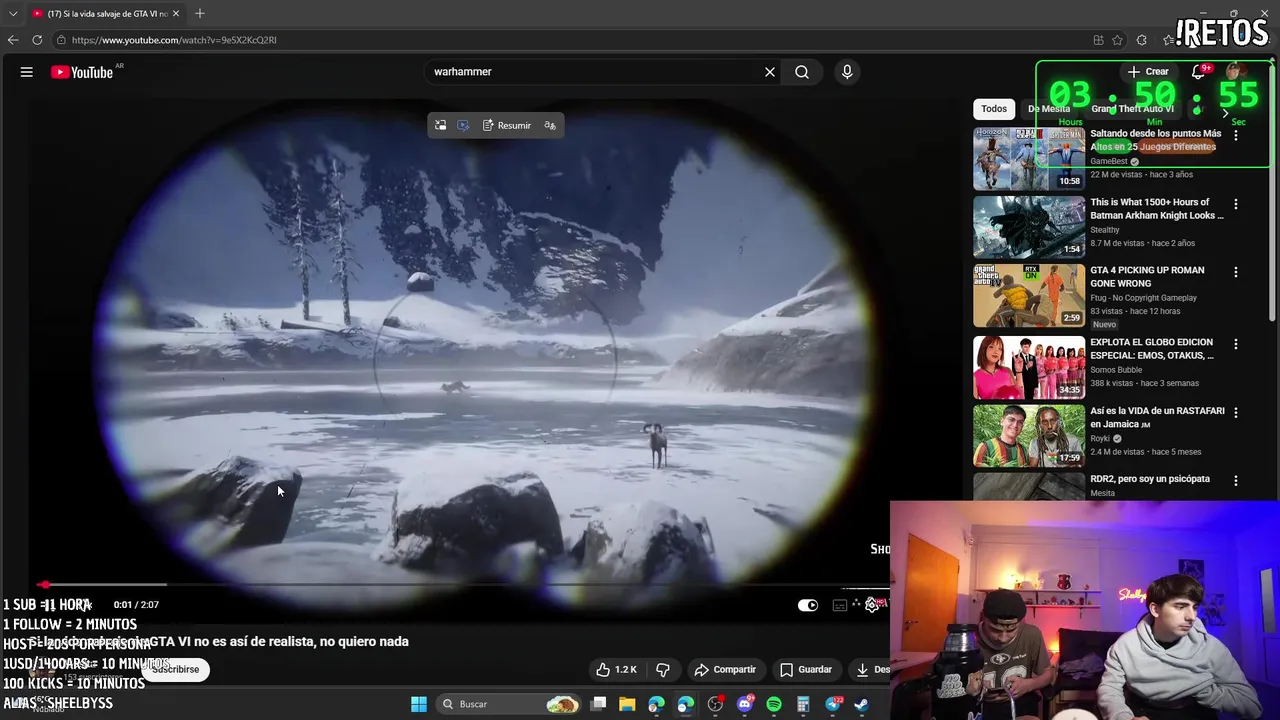Open the tab search dropdown arrow
The width and height of the screenshot is (1280, 720).
pos(13,14)
